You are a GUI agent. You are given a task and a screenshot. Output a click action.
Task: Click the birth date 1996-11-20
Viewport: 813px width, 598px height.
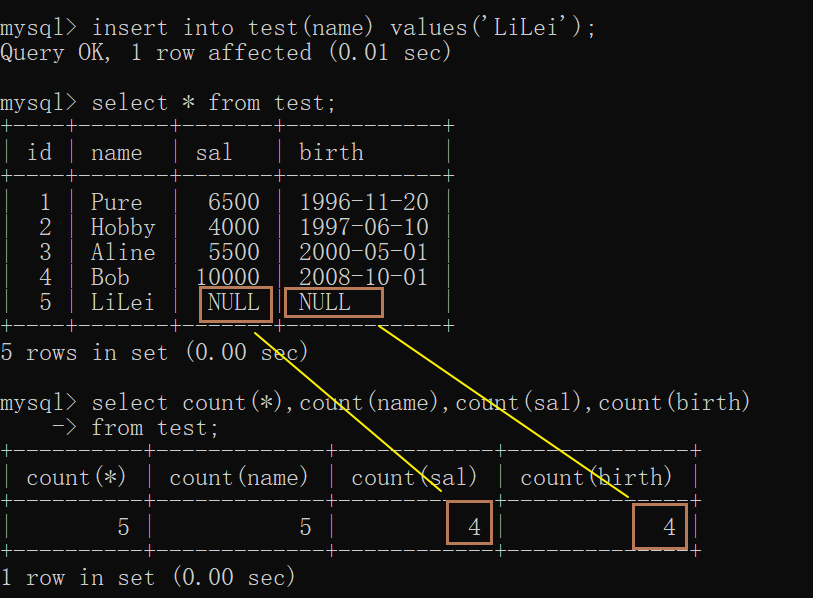click(x=364, y=202)
